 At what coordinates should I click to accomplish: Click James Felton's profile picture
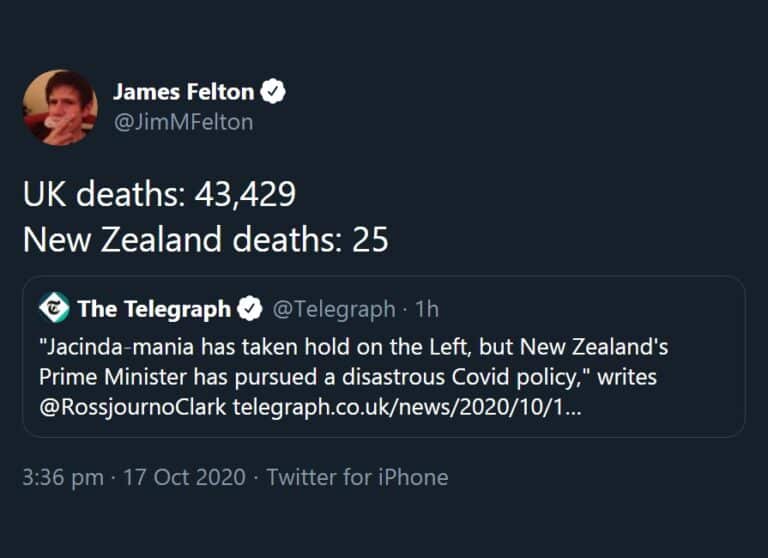[60, 108]
